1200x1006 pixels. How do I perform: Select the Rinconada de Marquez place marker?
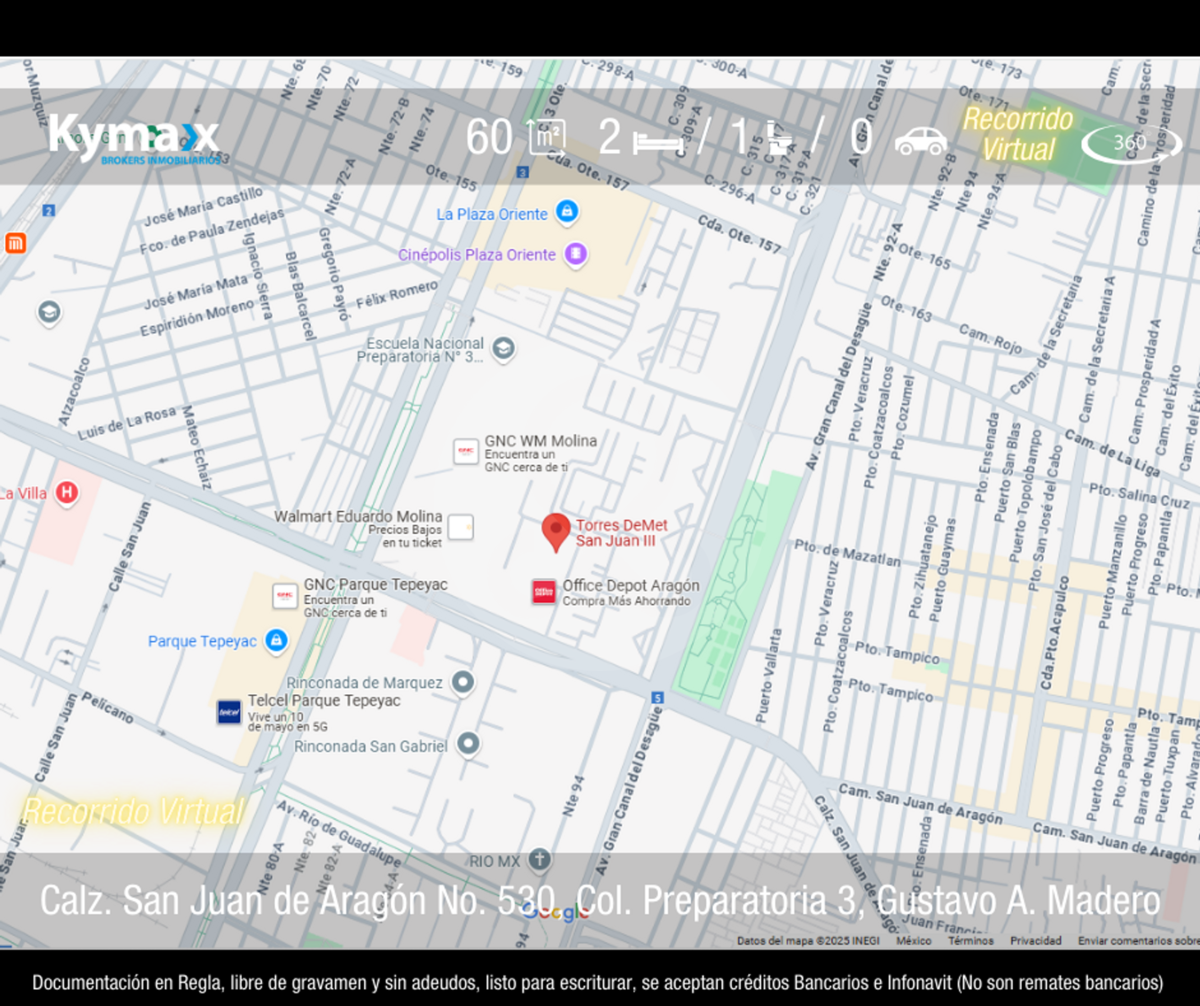[462, 682]
